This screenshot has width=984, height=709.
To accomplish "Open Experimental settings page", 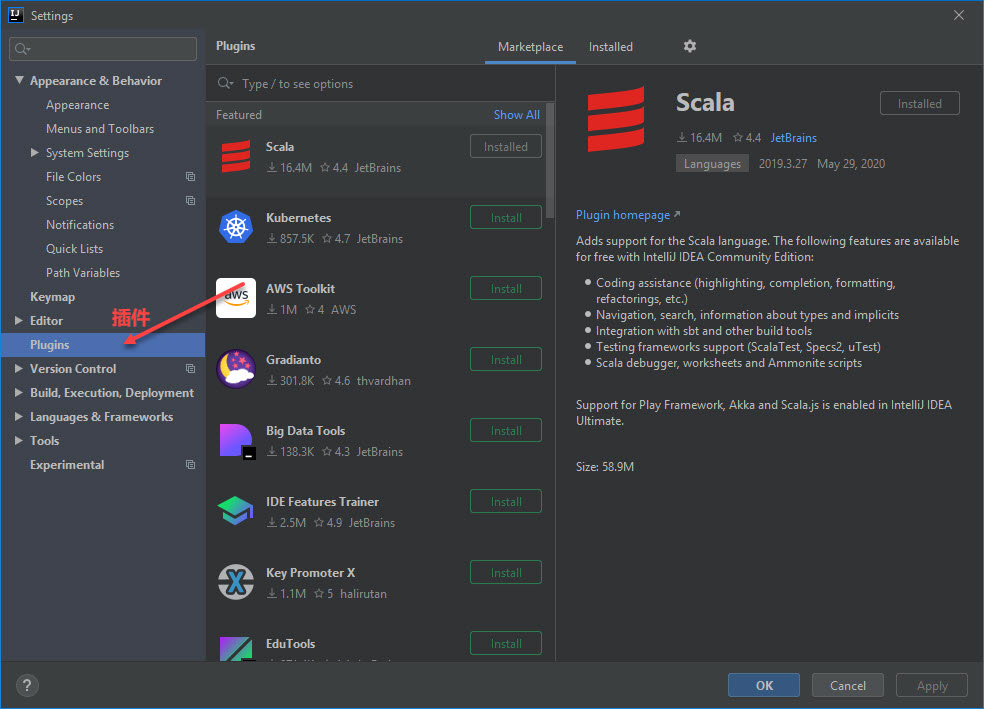I will tap(67, 465).
